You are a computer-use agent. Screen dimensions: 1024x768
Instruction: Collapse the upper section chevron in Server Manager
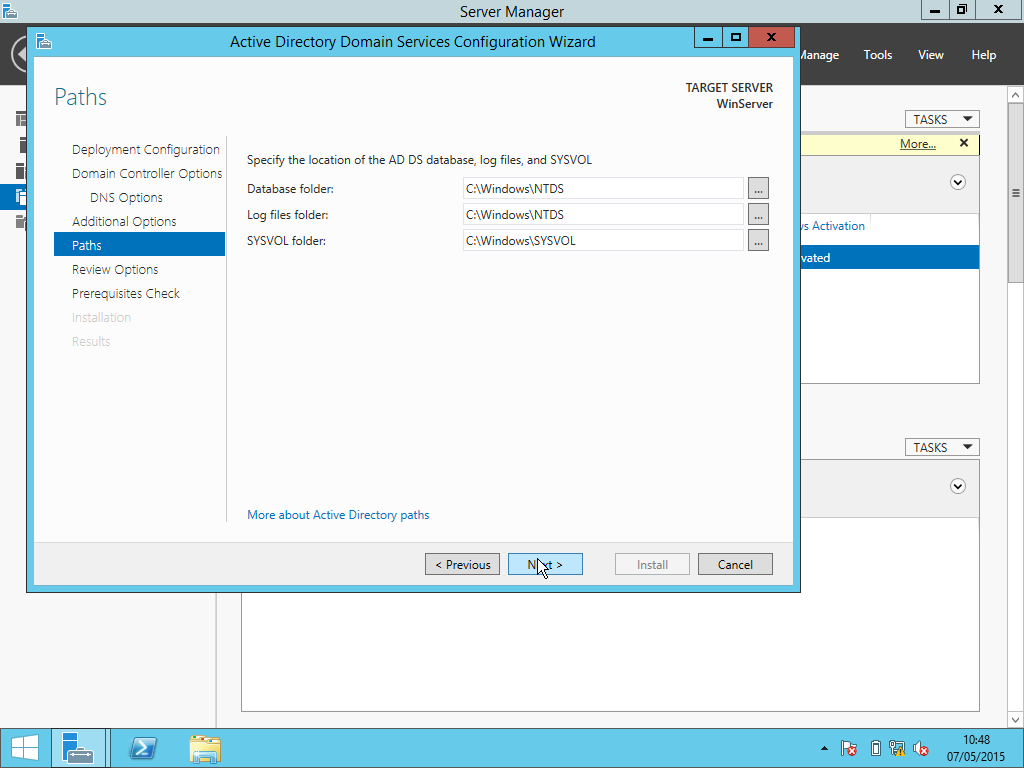point(957,182)
